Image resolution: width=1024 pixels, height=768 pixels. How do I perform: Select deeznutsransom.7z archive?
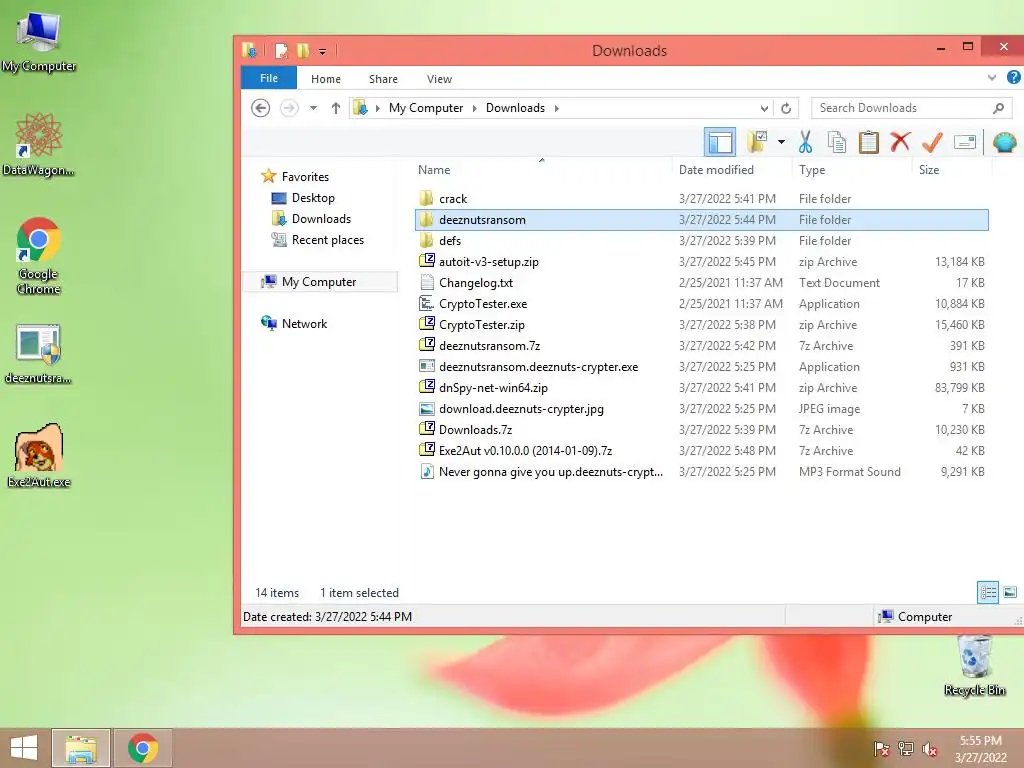tap(701, 345)
